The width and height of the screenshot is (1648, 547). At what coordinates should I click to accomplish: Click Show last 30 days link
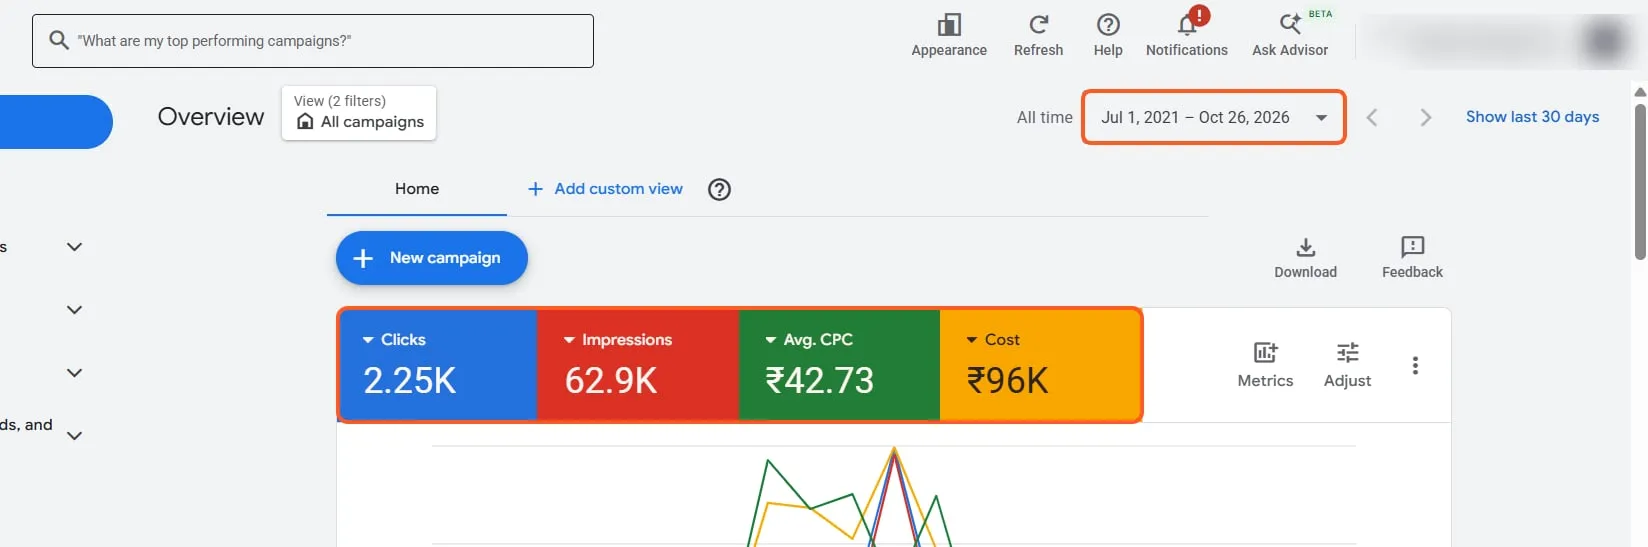tap(1532, 117)
